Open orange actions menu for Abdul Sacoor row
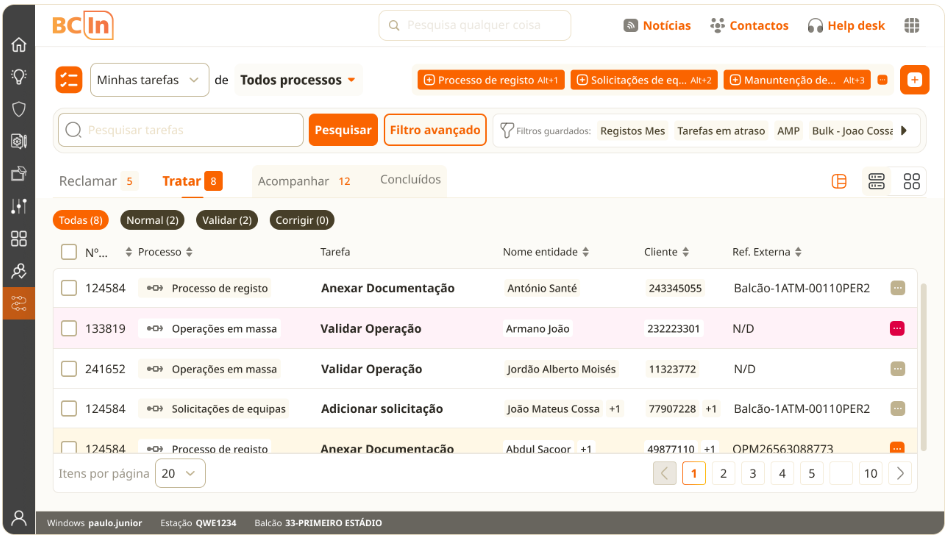This screenshot has height=536, width=947. tap(897, 448)
